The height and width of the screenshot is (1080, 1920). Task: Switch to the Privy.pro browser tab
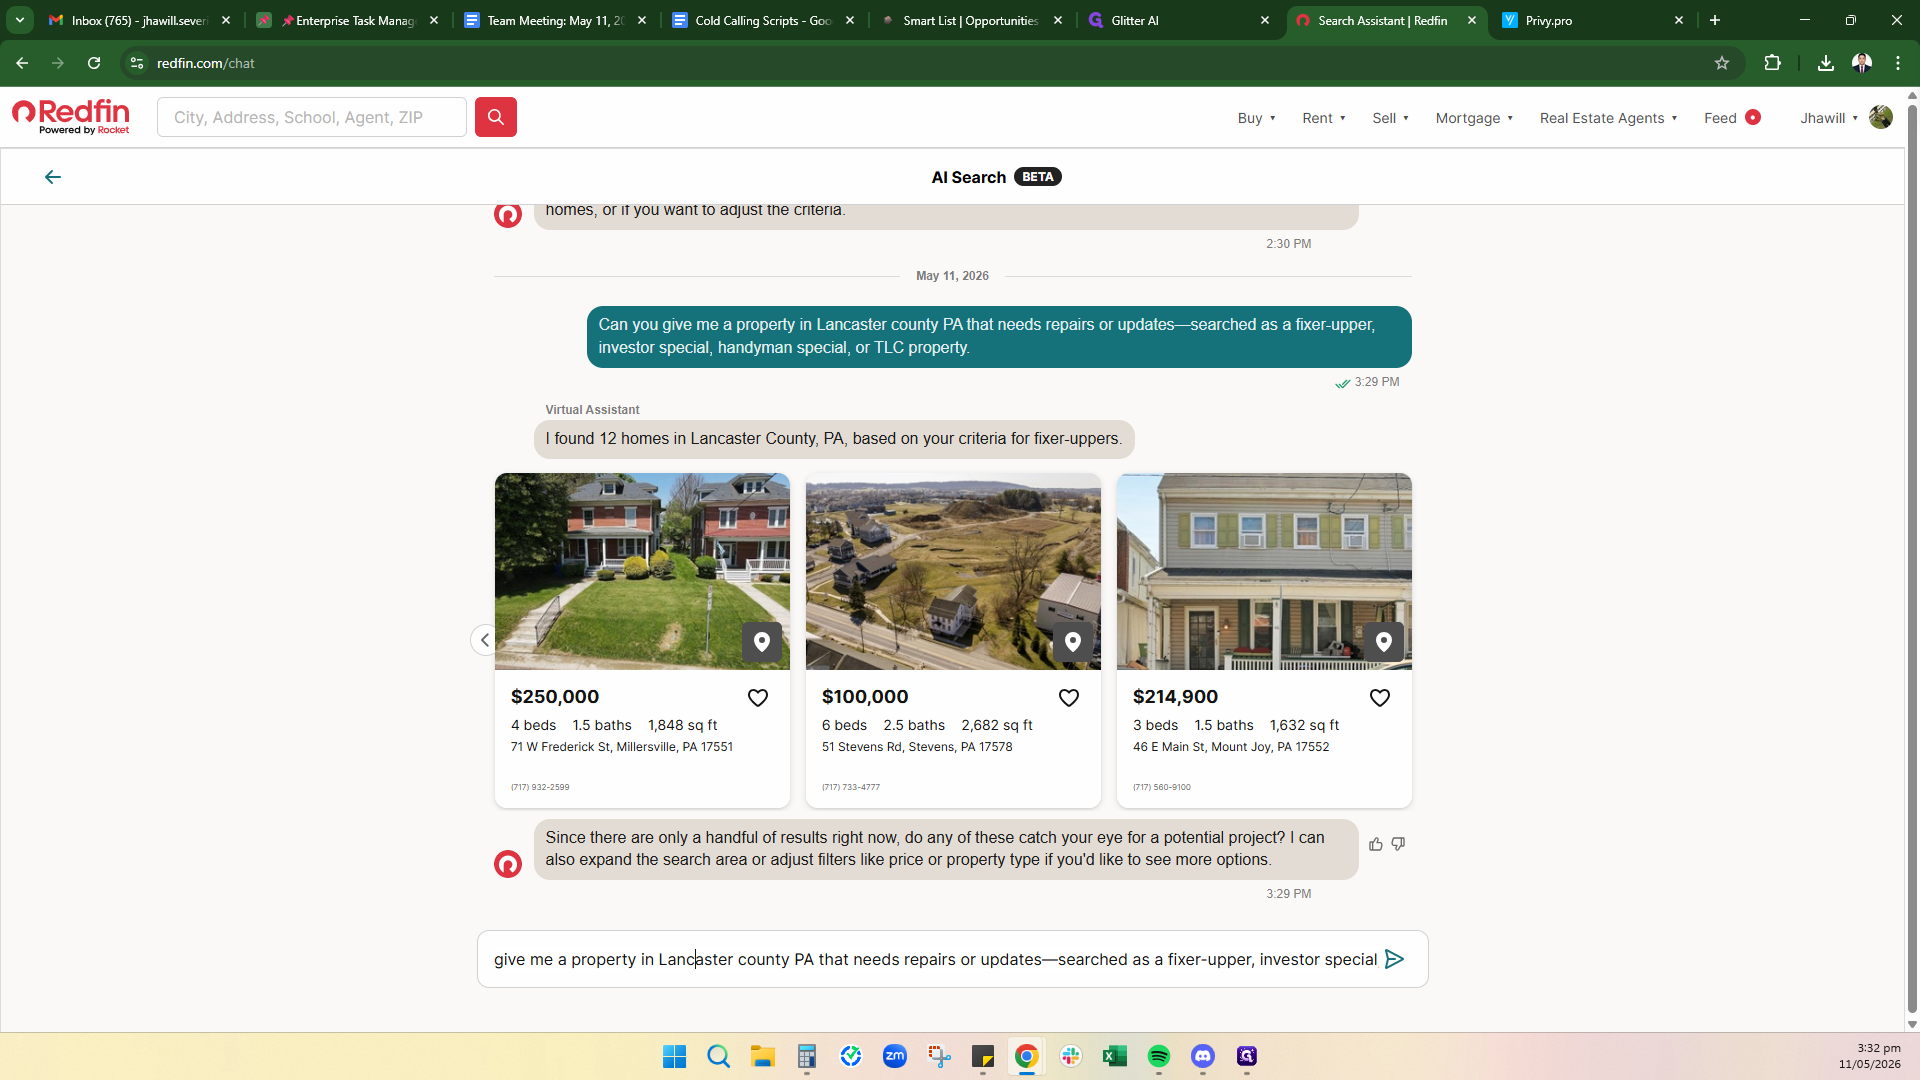[x=1590, y=20]
